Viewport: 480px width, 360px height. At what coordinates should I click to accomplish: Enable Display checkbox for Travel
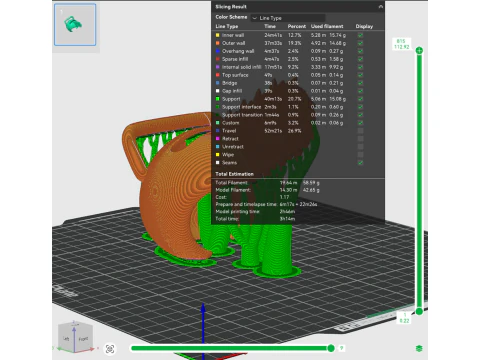360,131
